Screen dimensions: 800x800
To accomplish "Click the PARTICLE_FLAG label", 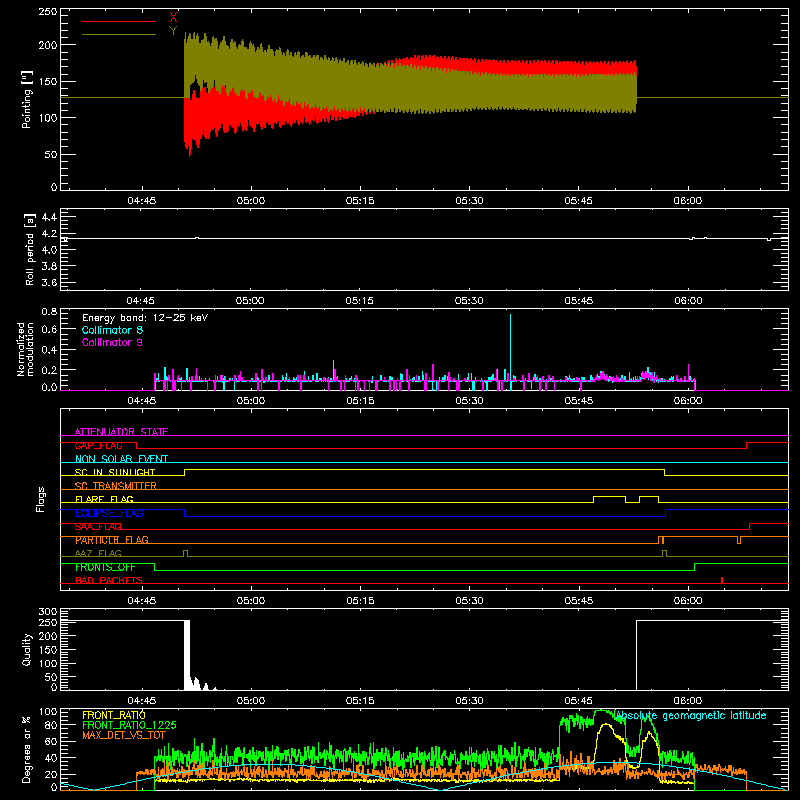I will [x=112, y=540].
